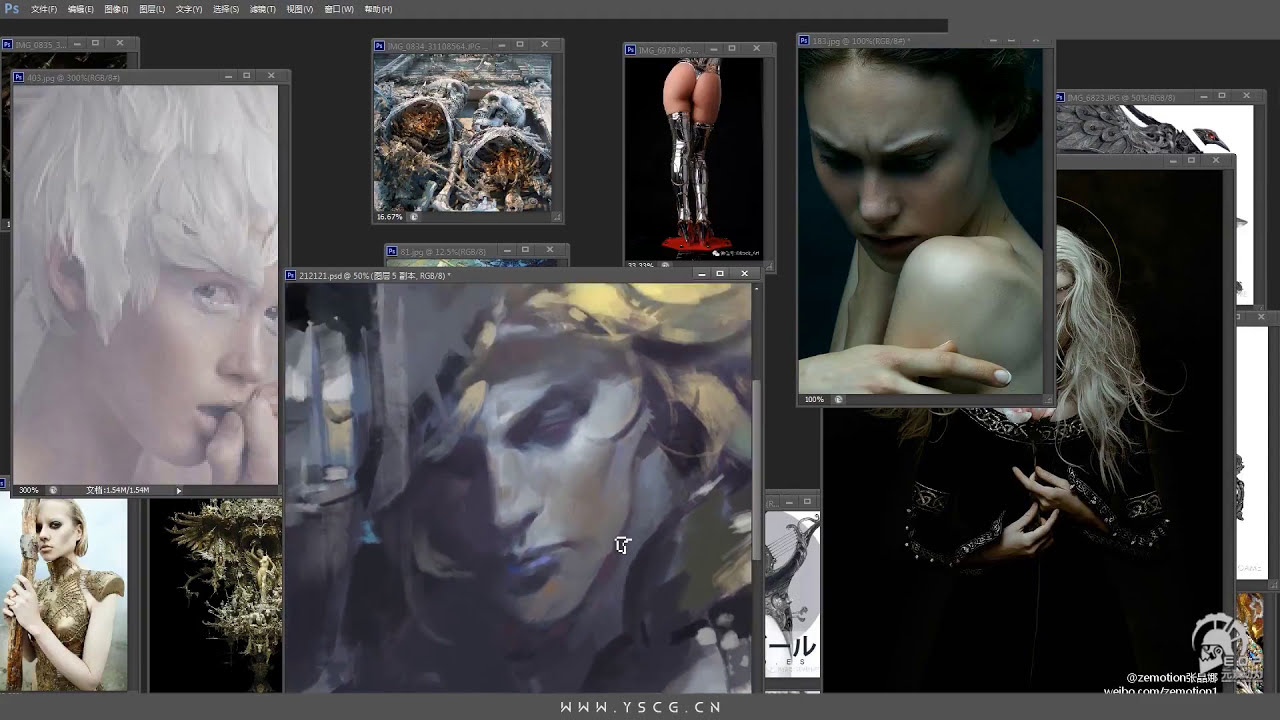Close the 212121.psd document window
1280x720 pixels.
744,273
